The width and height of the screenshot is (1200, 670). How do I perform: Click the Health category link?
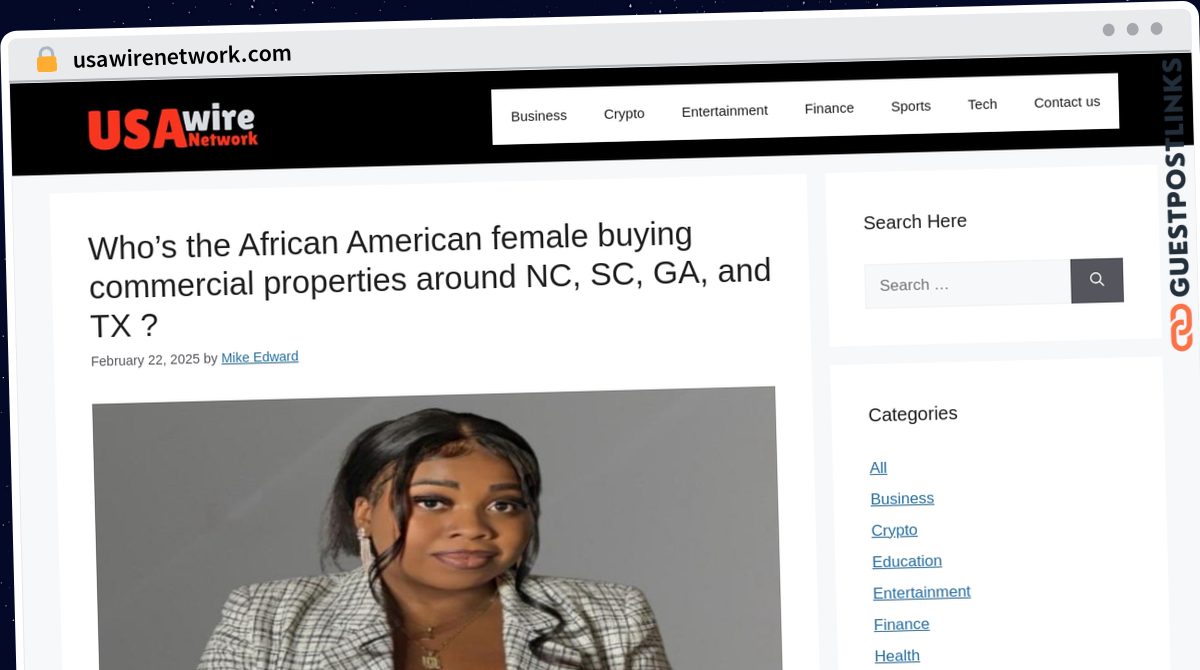[897, 656]
